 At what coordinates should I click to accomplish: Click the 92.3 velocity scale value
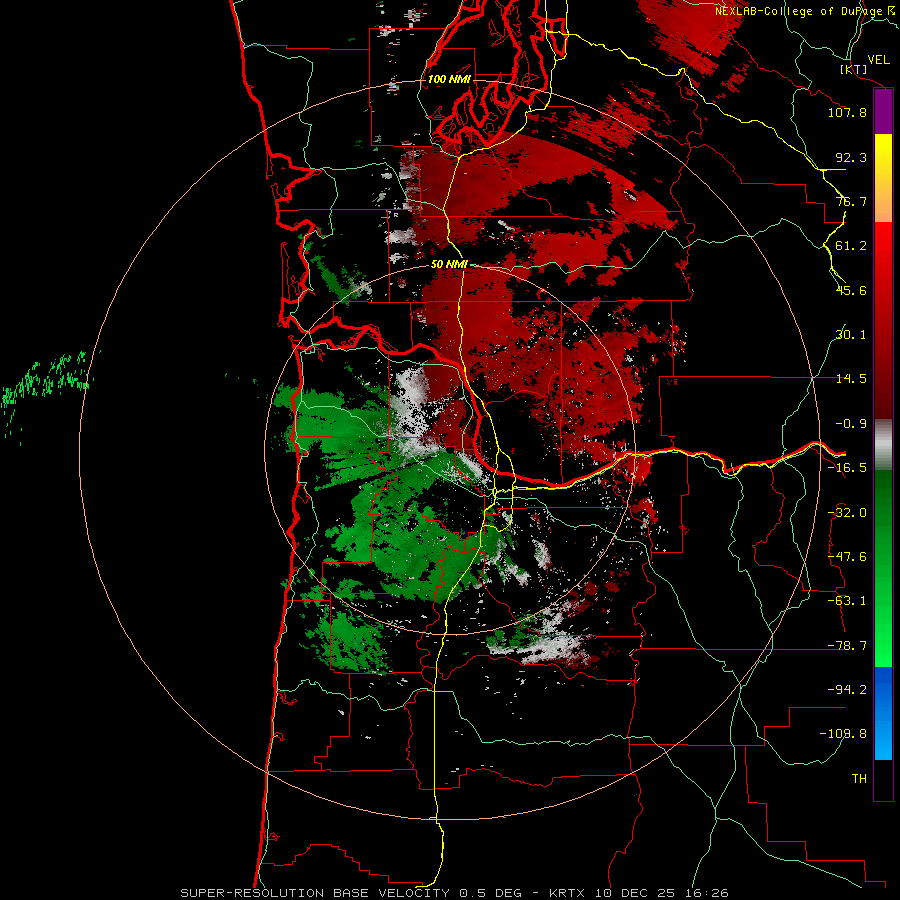[851, 157]
